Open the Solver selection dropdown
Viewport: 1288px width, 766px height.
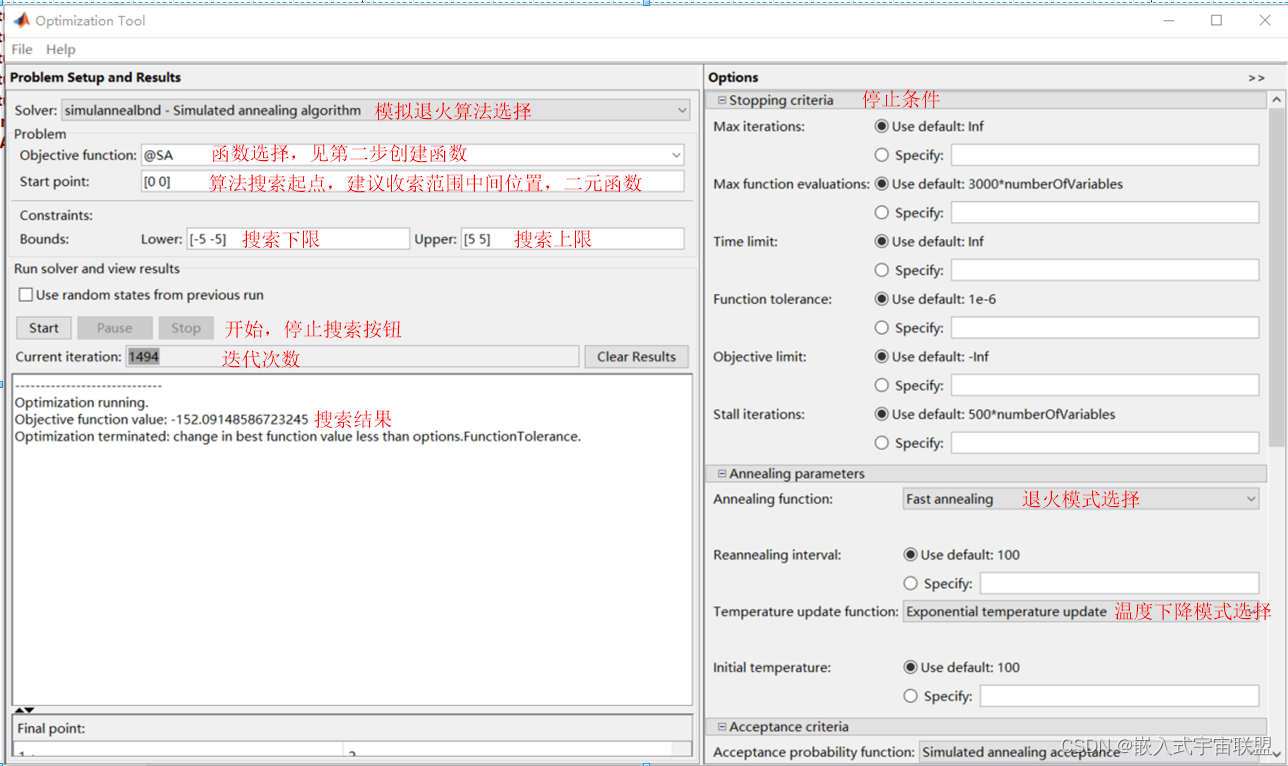(x=681, y=110)
